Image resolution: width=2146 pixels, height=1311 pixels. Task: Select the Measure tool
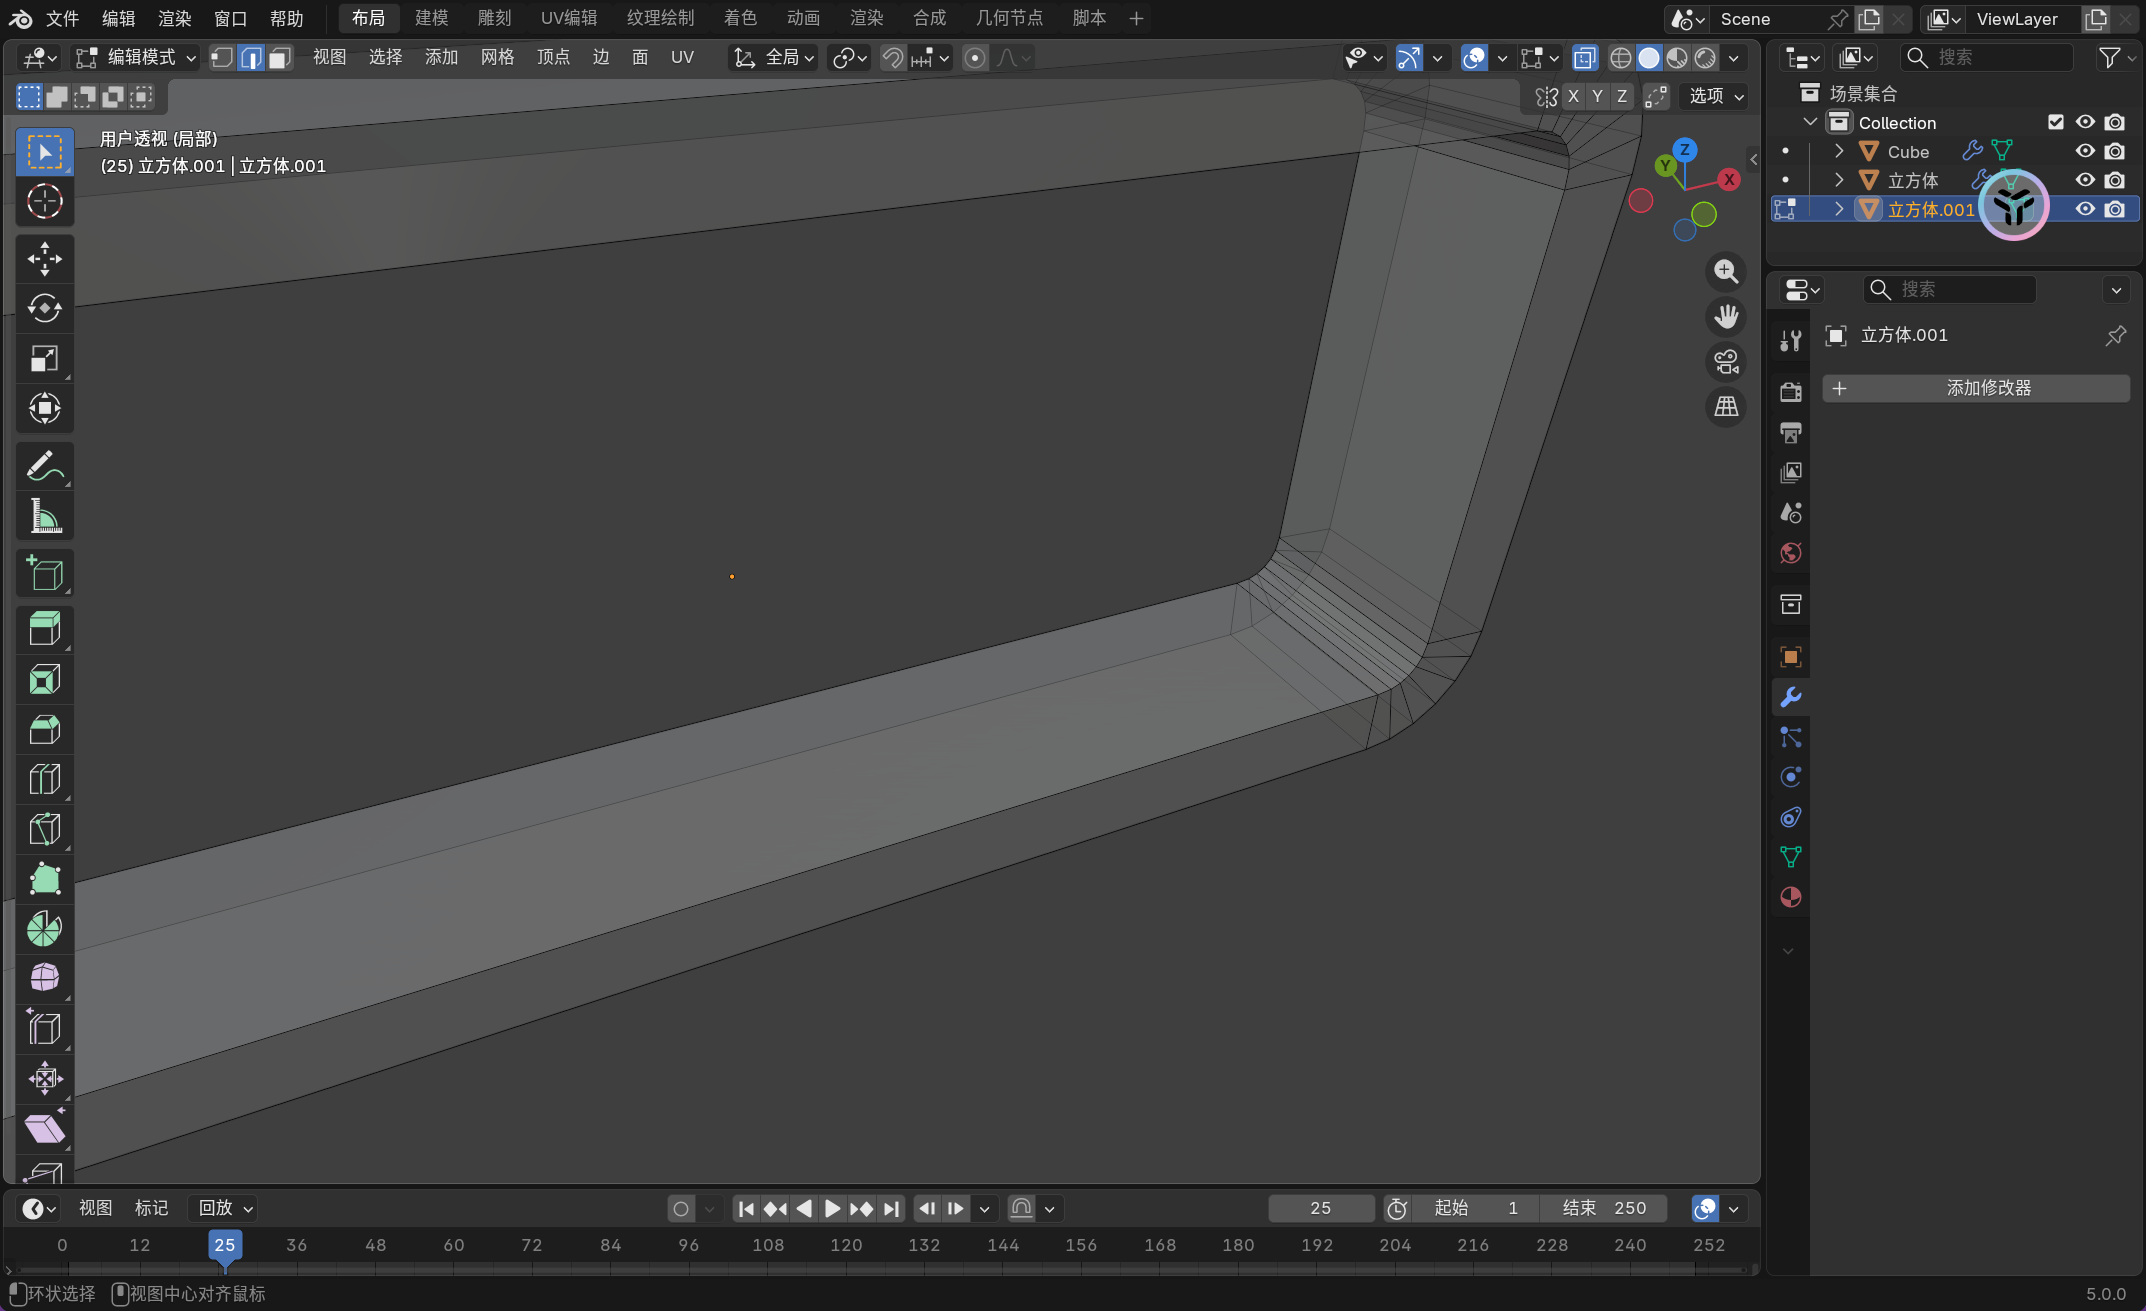[44, 516]
